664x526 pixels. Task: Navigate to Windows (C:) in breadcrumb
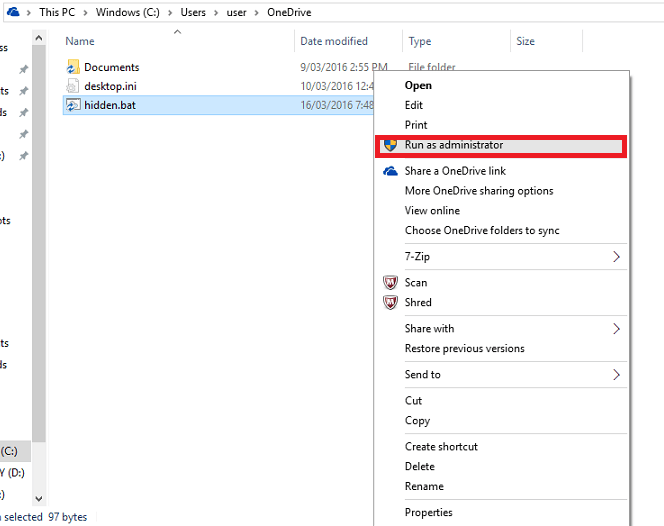click(127, 12)
